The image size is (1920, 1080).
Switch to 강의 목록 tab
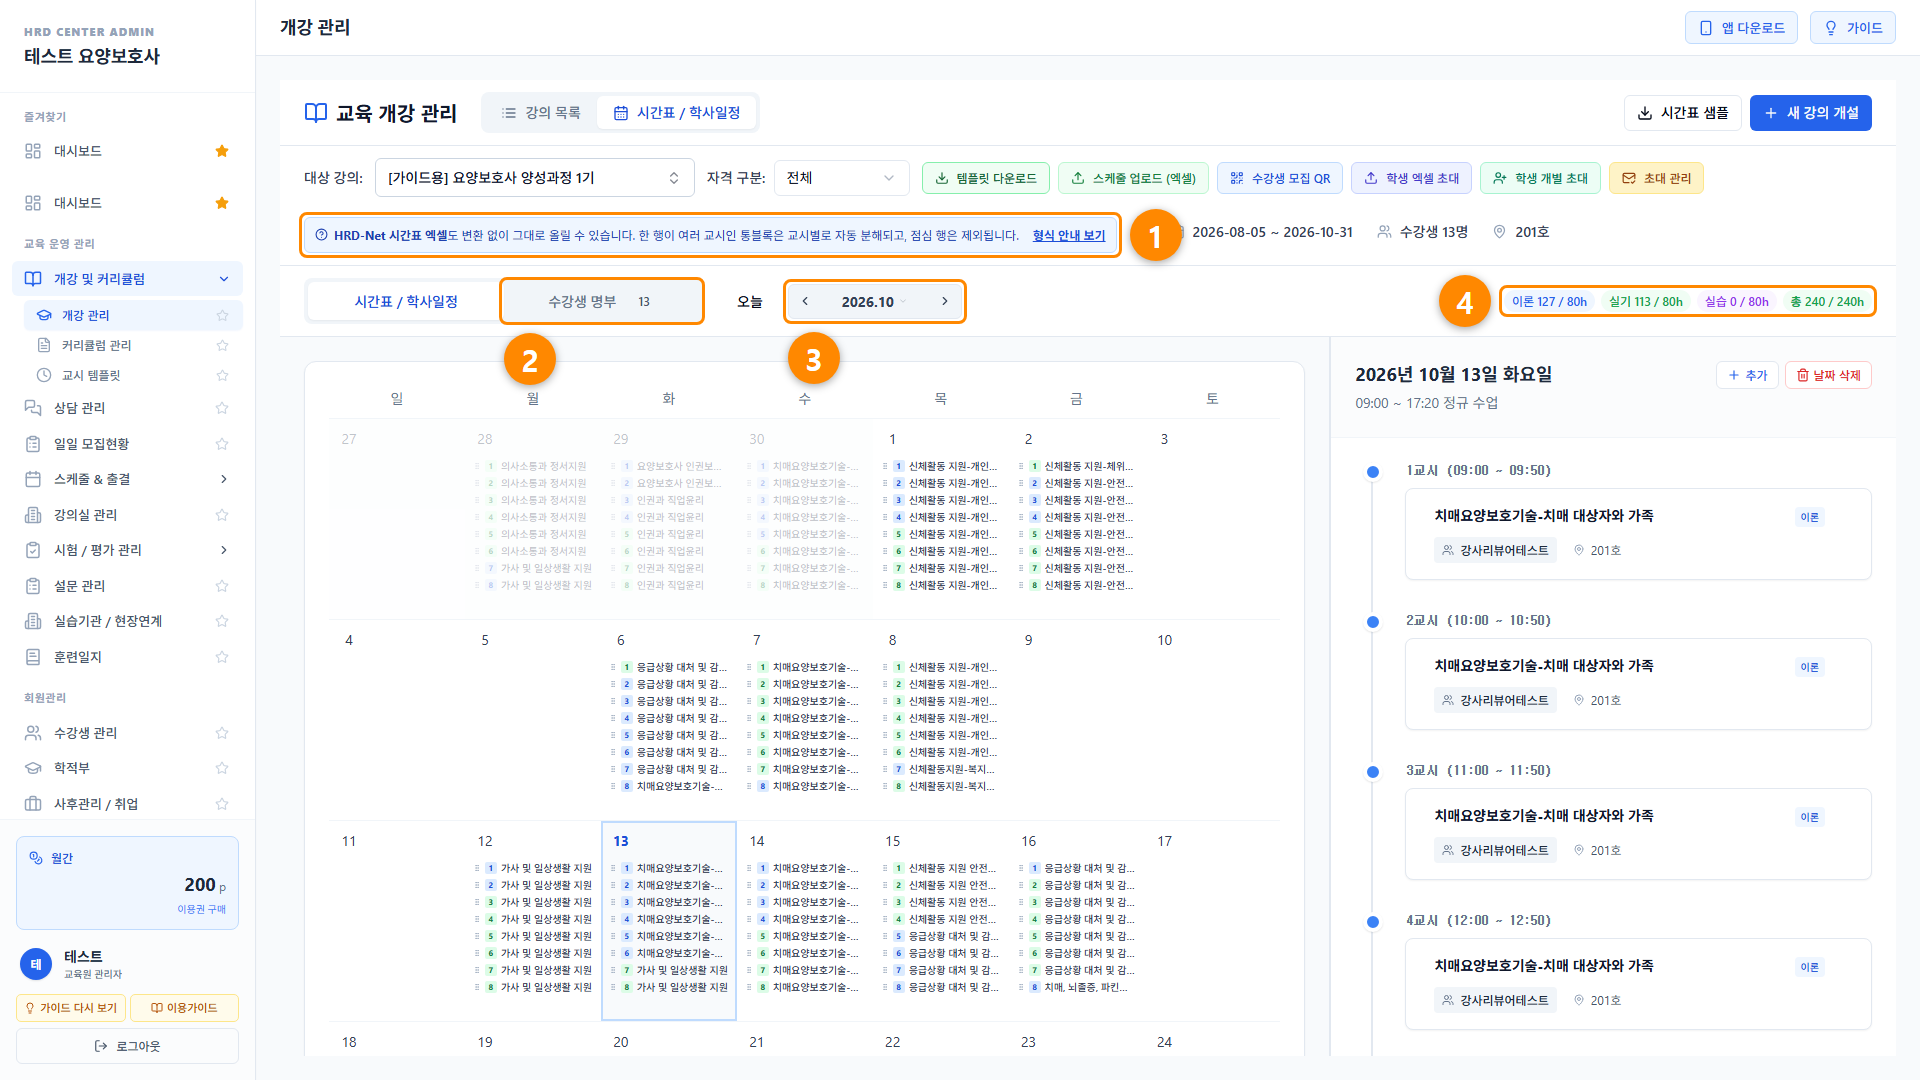click(x=541, y=113)
